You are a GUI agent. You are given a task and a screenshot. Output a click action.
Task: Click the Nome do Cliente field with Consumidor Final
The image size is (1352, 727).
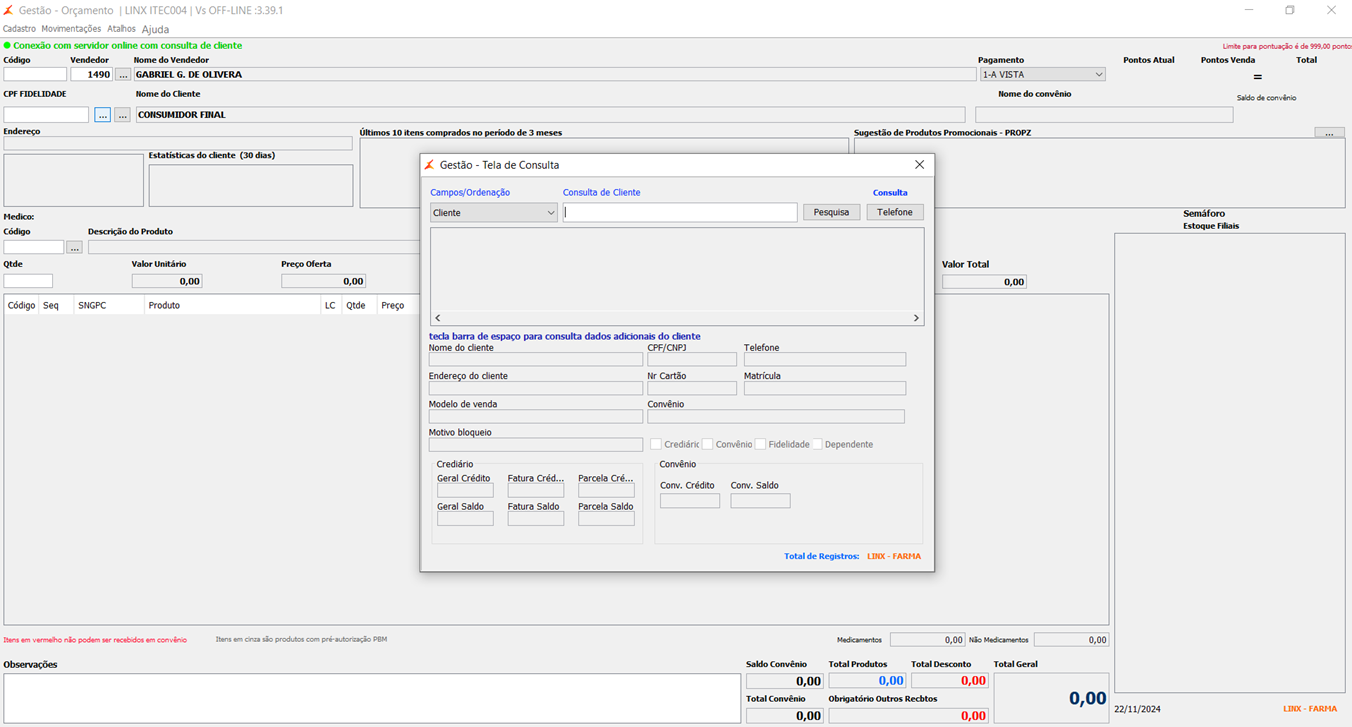(550, 115)
